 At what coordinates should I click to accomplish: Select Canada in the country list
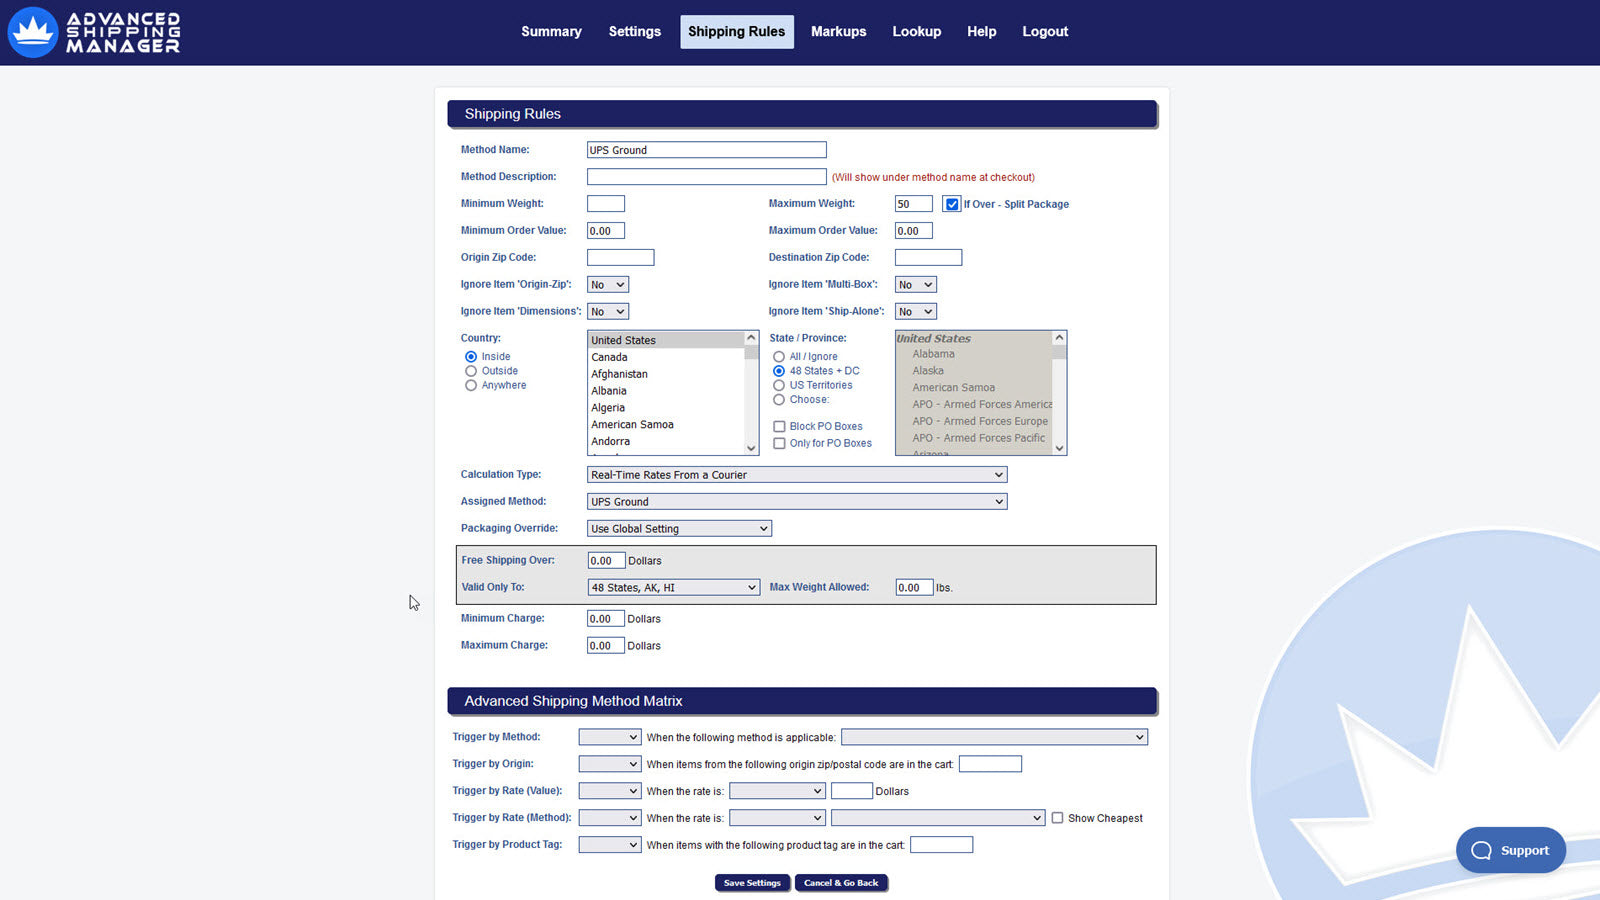(610, 357)
